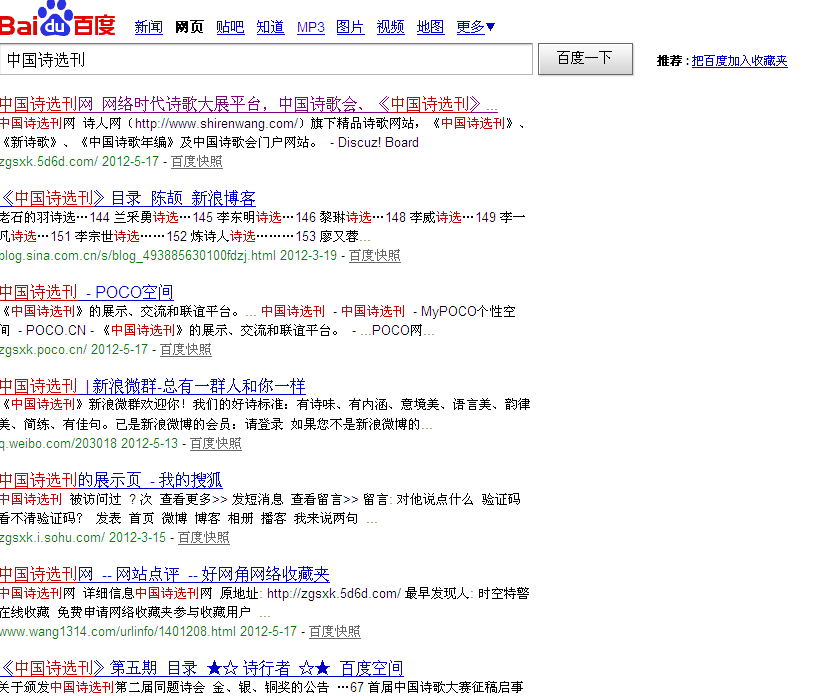
Task: Switch to the 知道 tab
Action: click(x=270, y=27)
